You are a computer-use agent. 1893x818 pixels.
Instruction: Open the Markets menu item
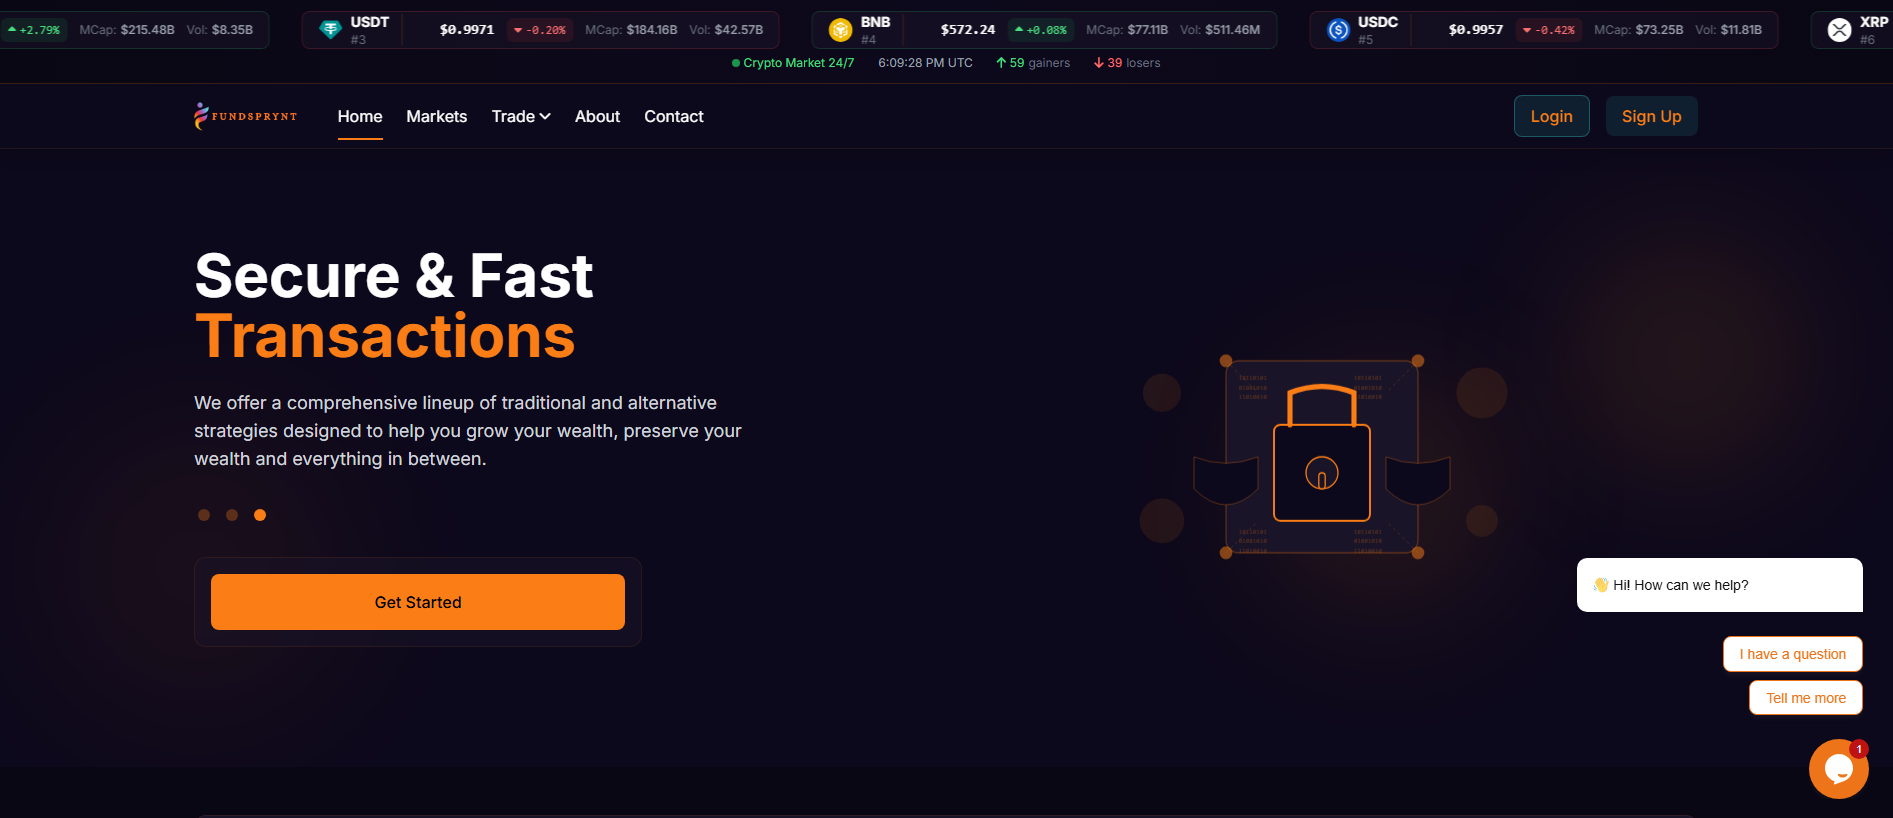click(437, 116)
